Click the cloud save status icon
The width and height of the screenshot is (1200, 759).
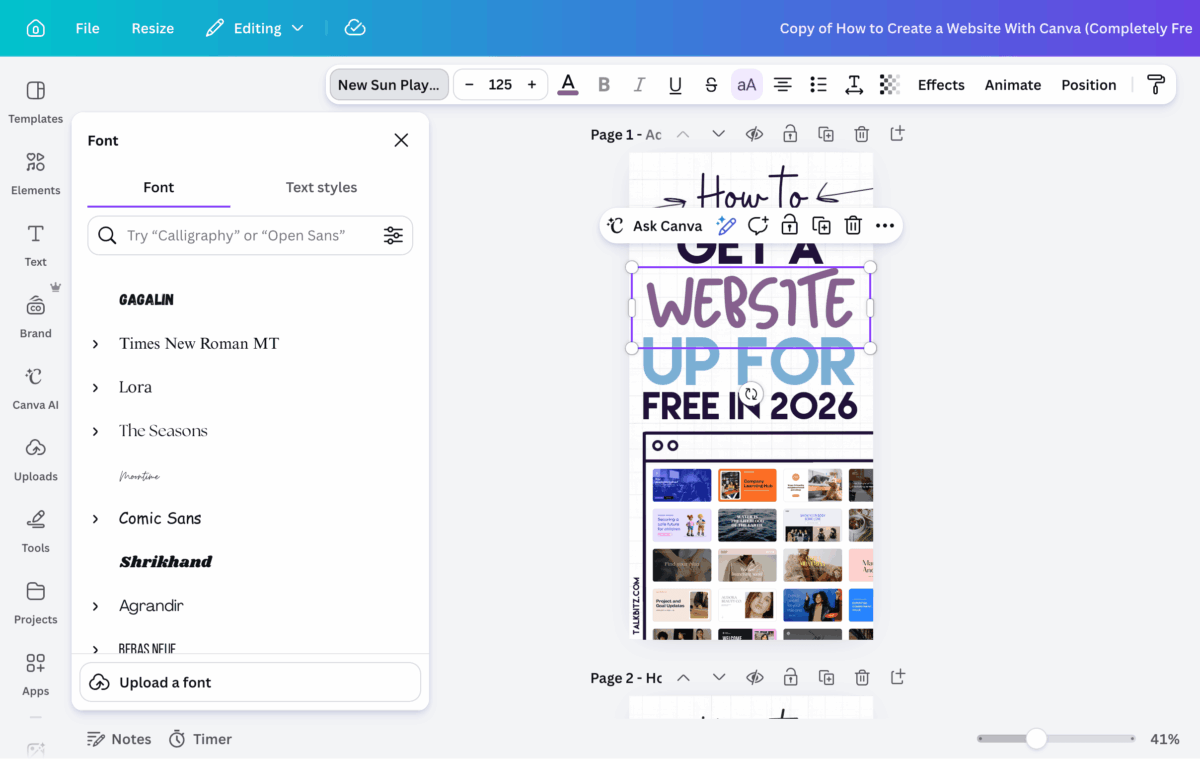pyautogui.click(x=355, y=28)
